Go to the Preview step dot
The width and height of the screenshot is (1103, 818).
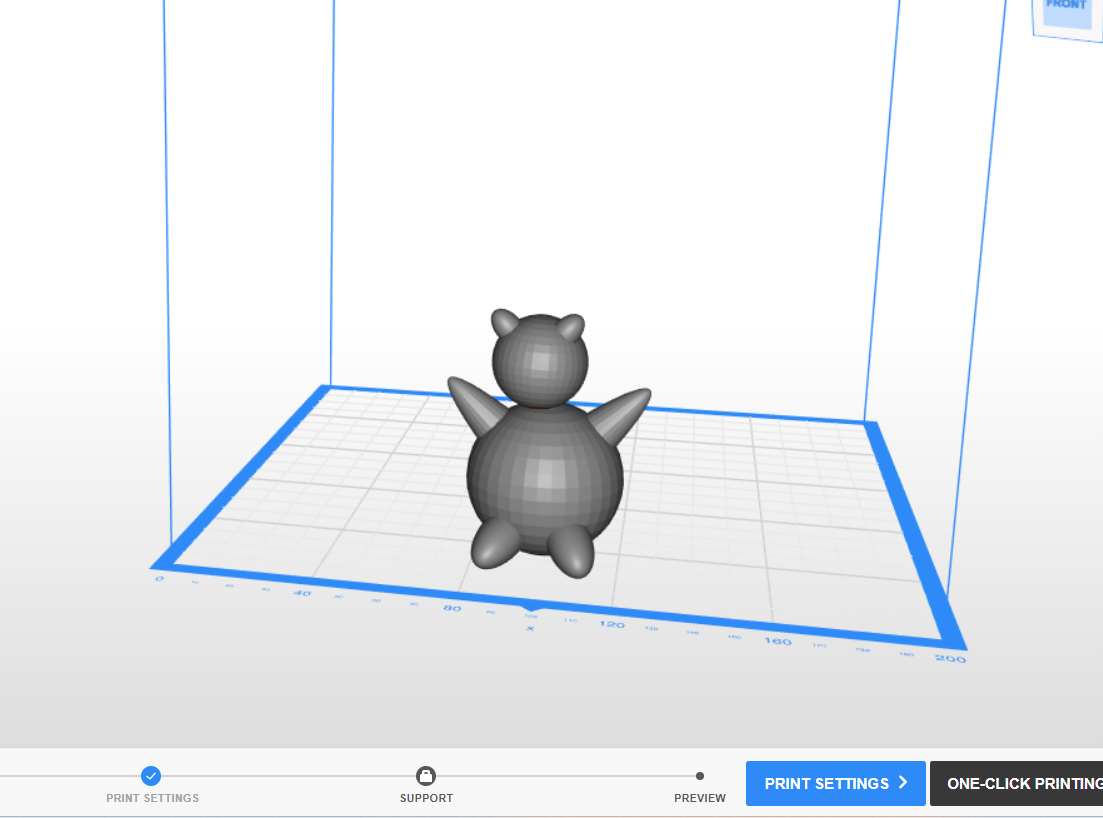tap(699, 776)
